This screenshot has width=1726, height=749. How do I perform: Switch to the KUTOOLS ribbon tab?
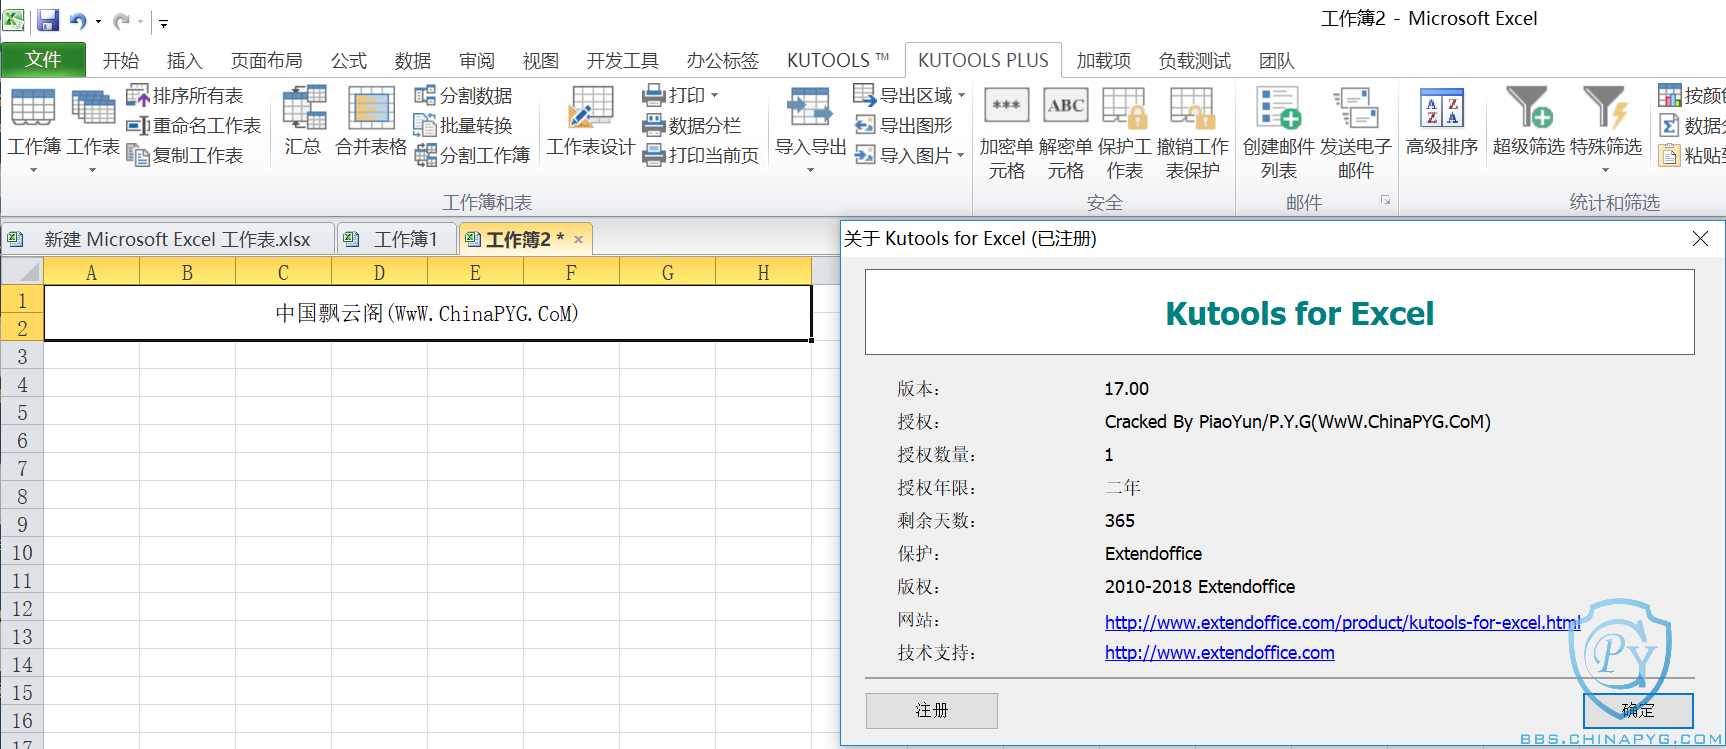[838, 61]
